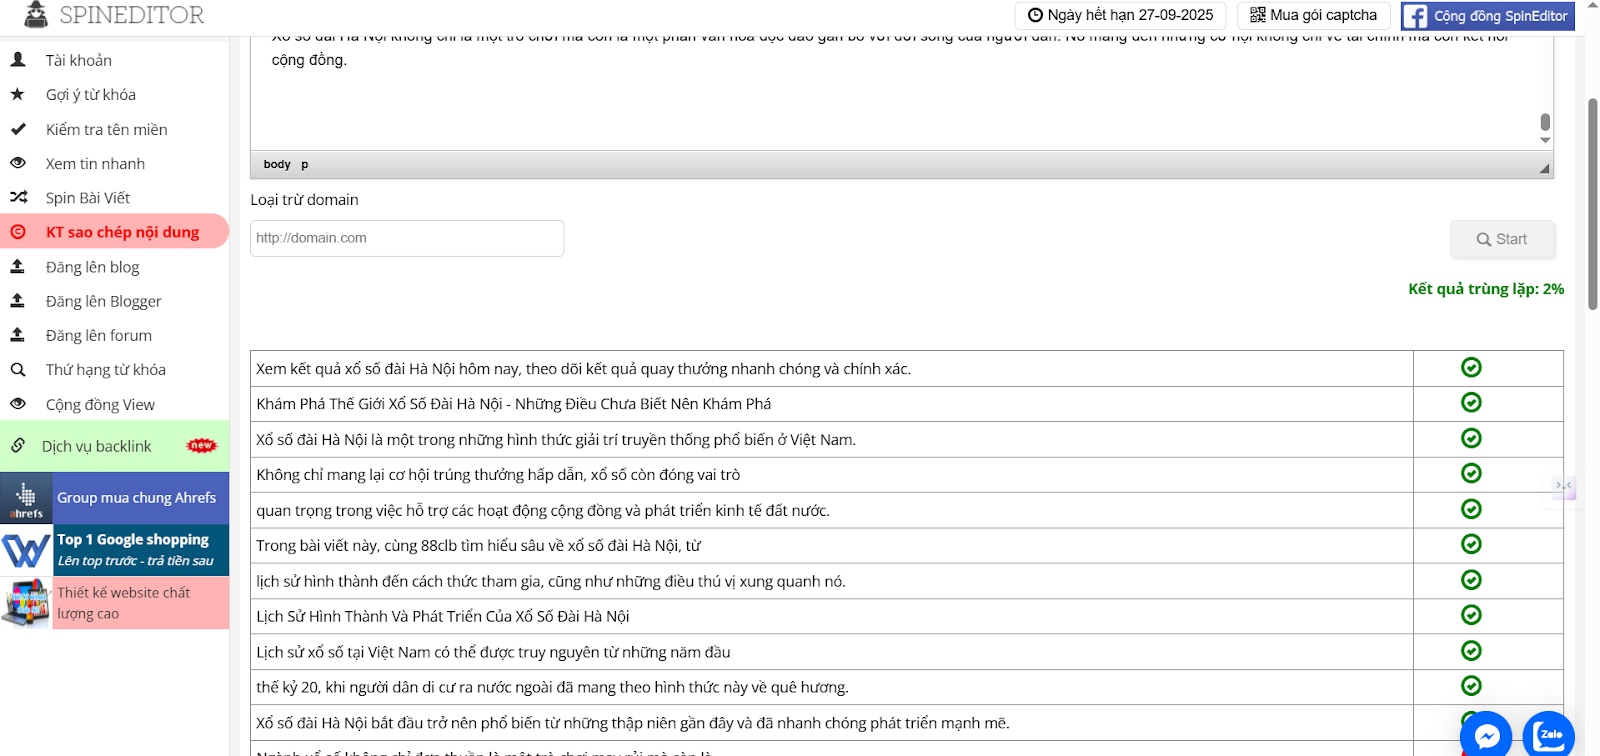Open Group mua chung Ahrefs banner
The height and width of the screenshot is (756, 1600).
point(115,498)
